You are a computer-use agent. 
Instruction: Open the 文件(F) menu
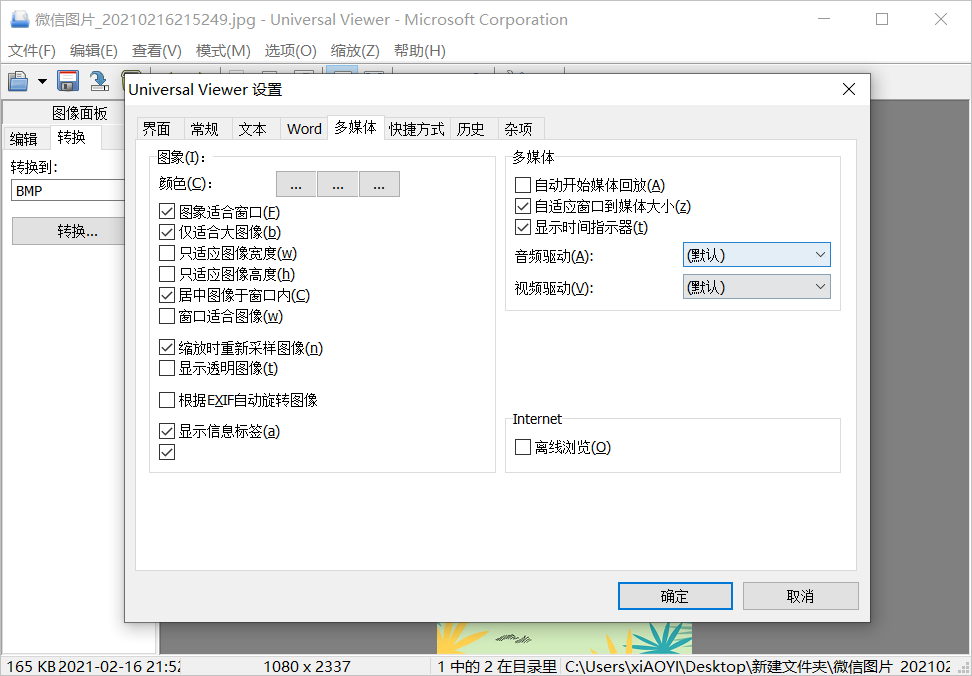[32, 51]
